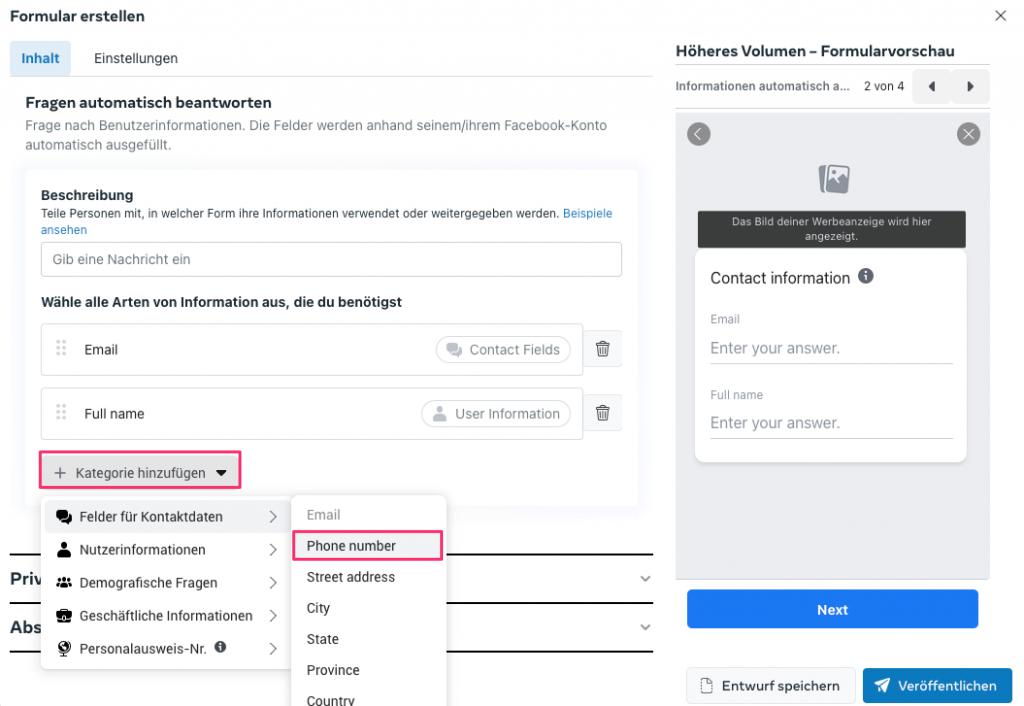Viewport: 1024px width, 706px height.
Task: Save the form with Entwurf speichern
Action: (770, 686)
